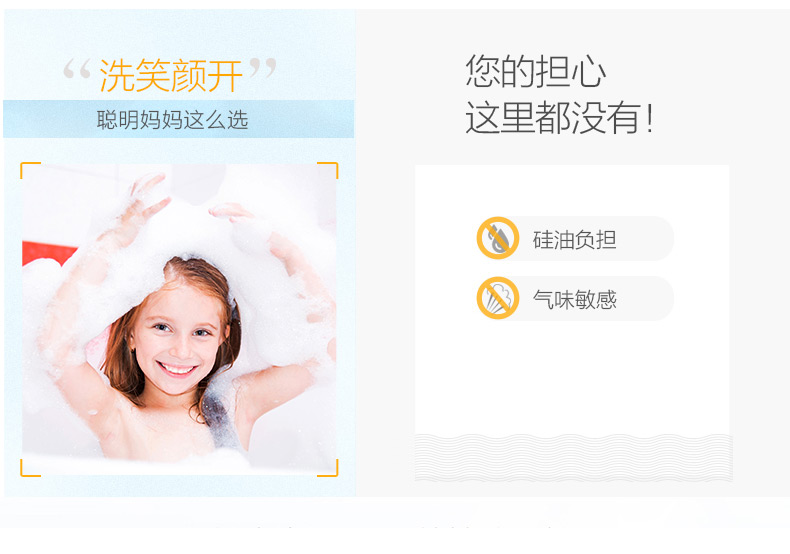Select the 气味敏感 label text
Viewport: 790px width, 554px height.
[x=574, y=300]
